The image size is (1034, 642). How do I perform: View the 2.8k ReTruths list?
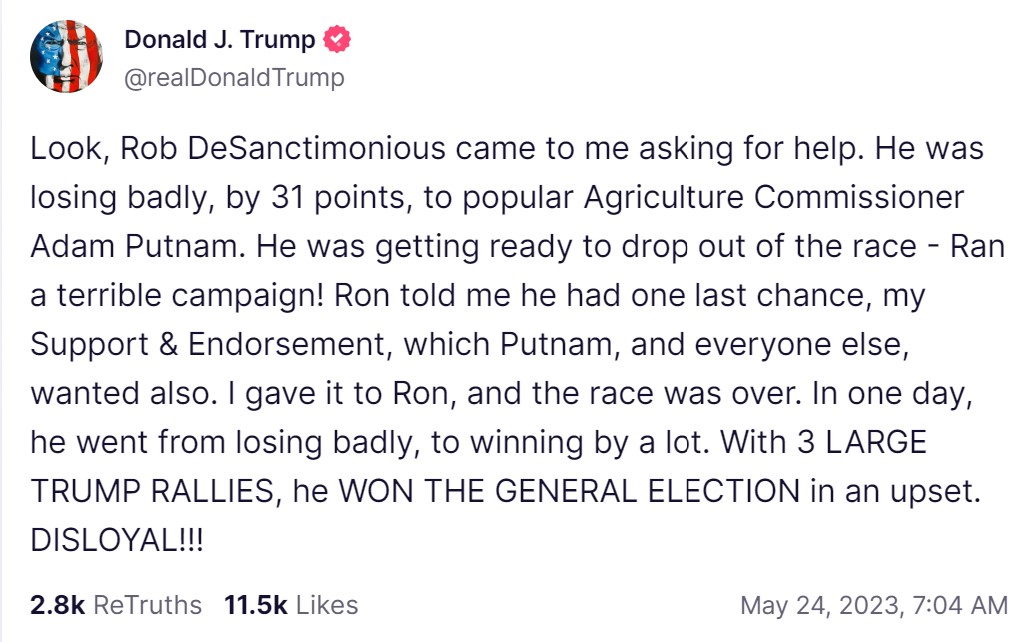(116, 605)
